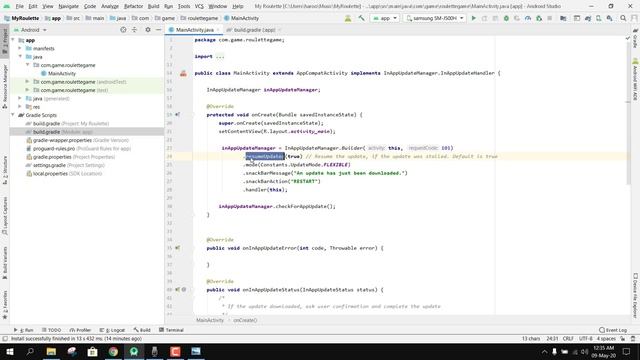Switch to MainActivity.java editor tab

coord(194,30)
